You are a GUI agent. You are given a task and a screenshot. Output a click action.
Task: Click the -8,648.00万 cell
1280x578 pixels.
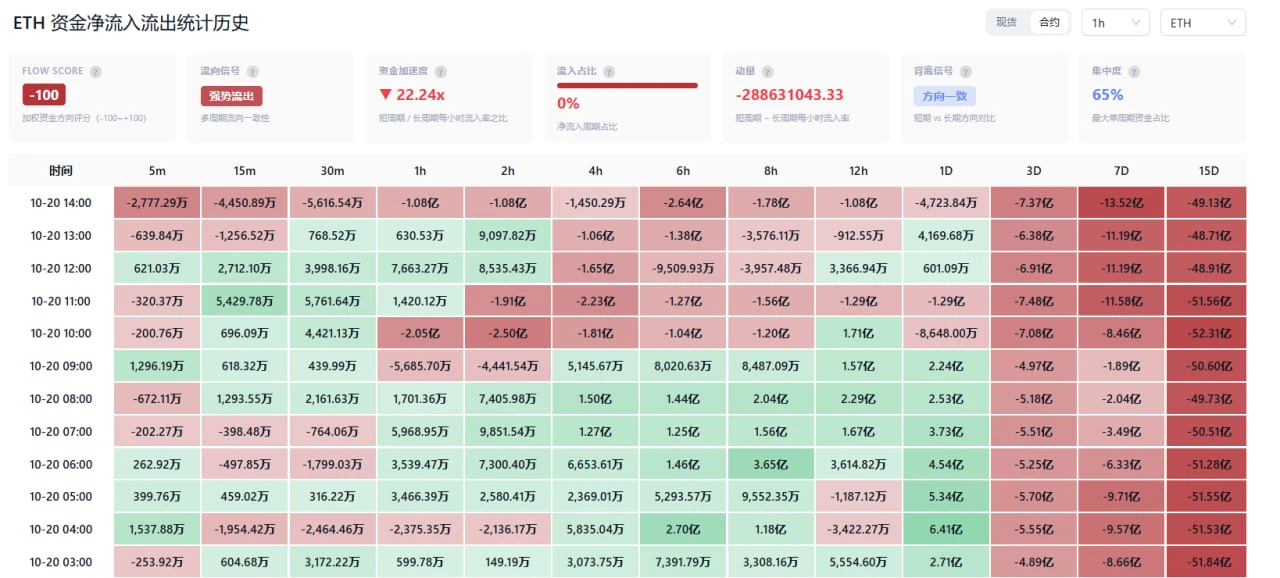tap(945, 333)
